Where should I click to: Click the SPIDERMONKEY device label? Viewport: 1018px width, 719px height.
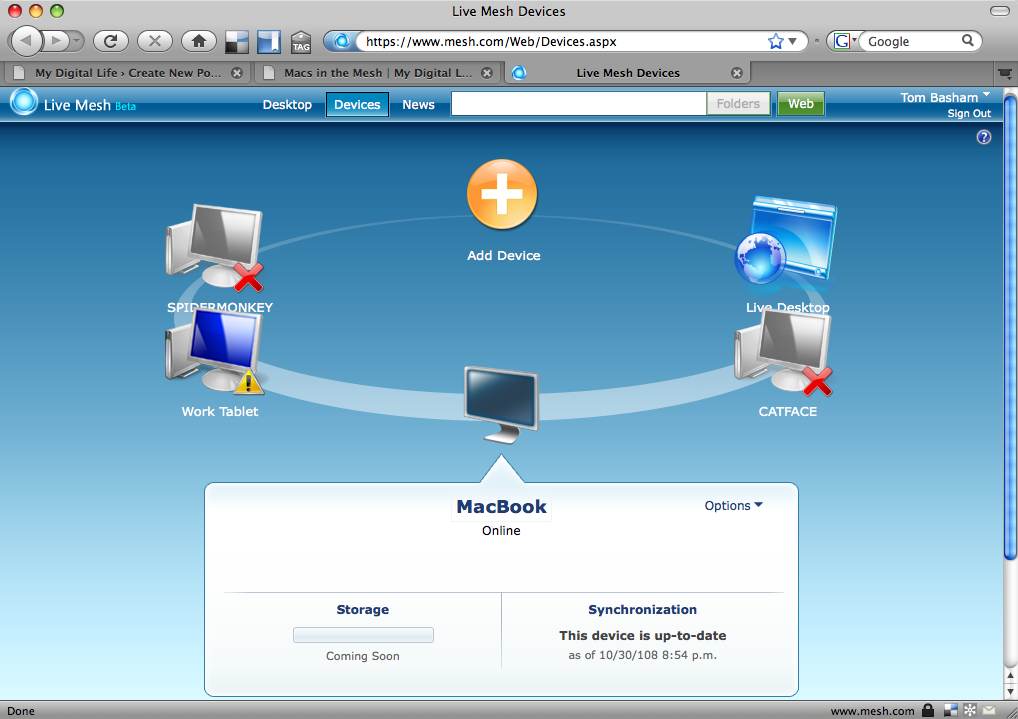click(x=219, y=307)
